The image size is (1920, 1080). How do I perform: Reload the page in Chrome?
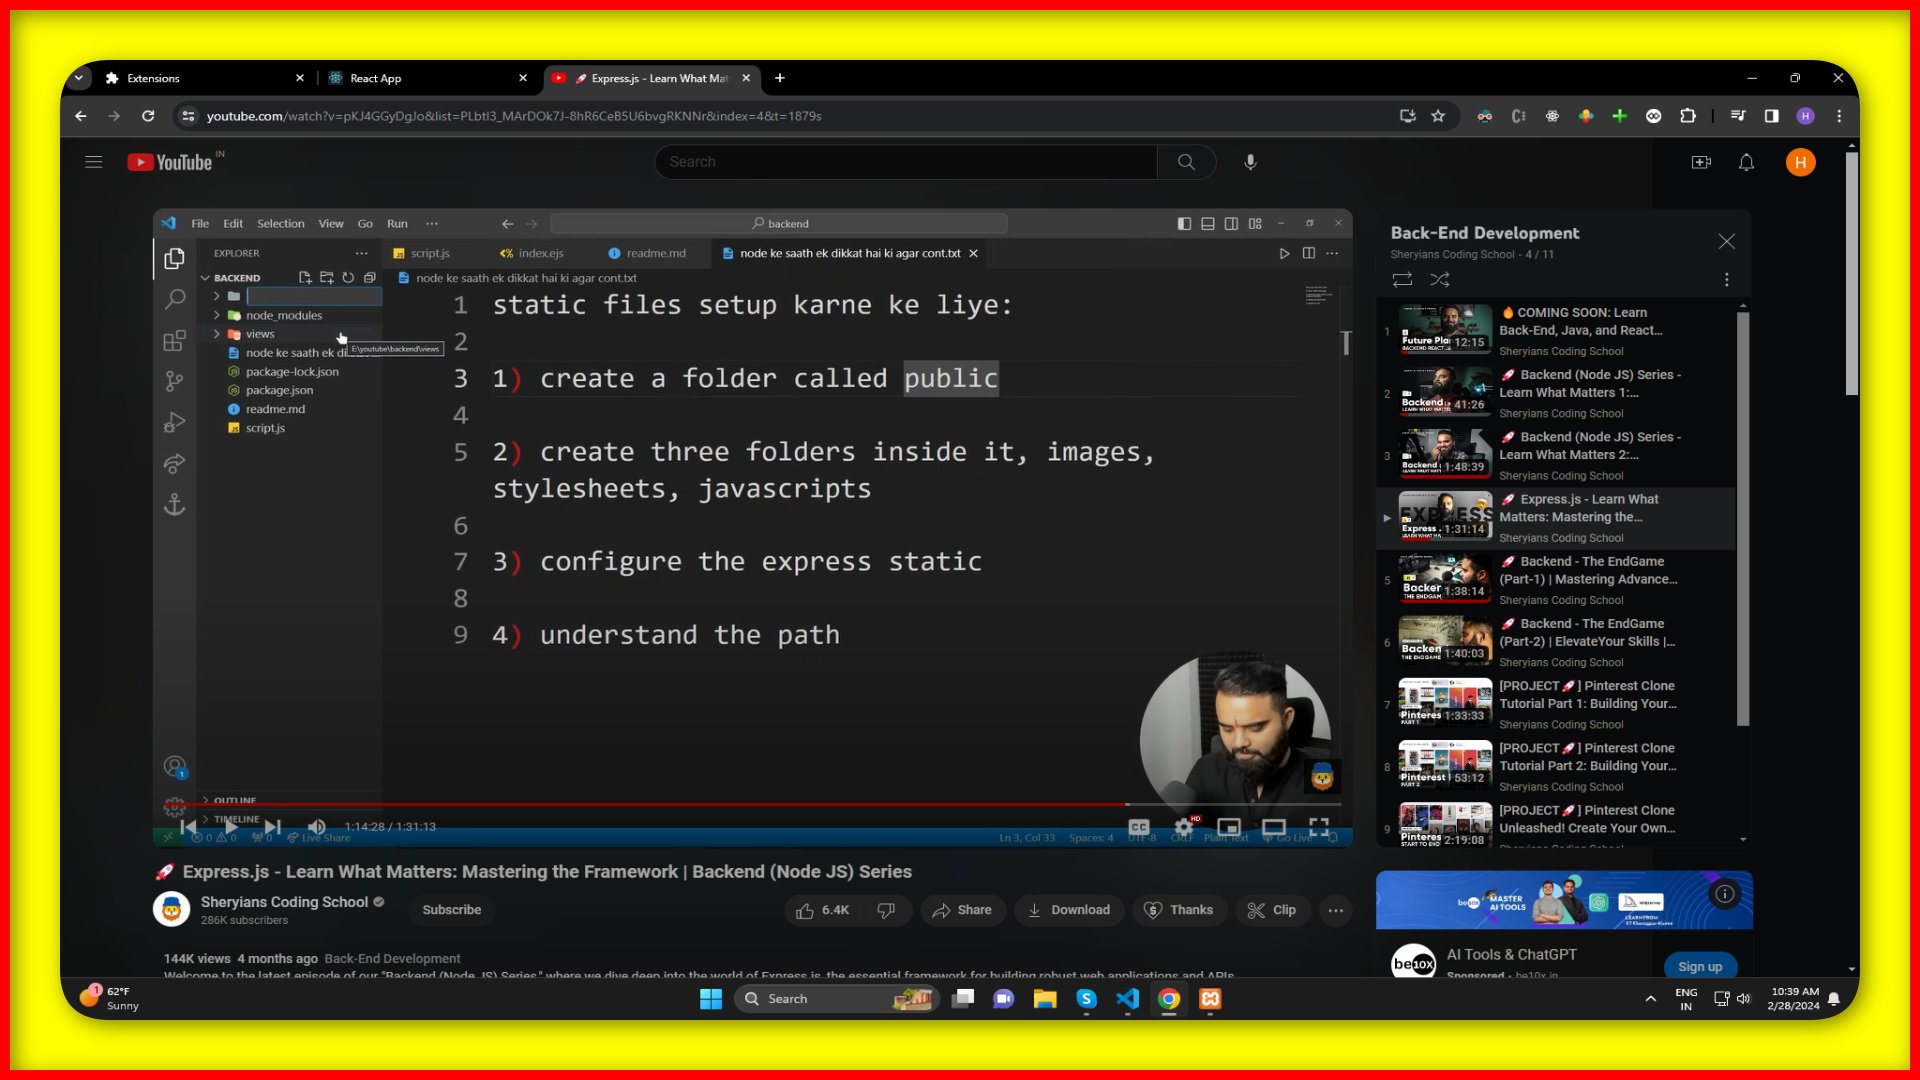148,116
